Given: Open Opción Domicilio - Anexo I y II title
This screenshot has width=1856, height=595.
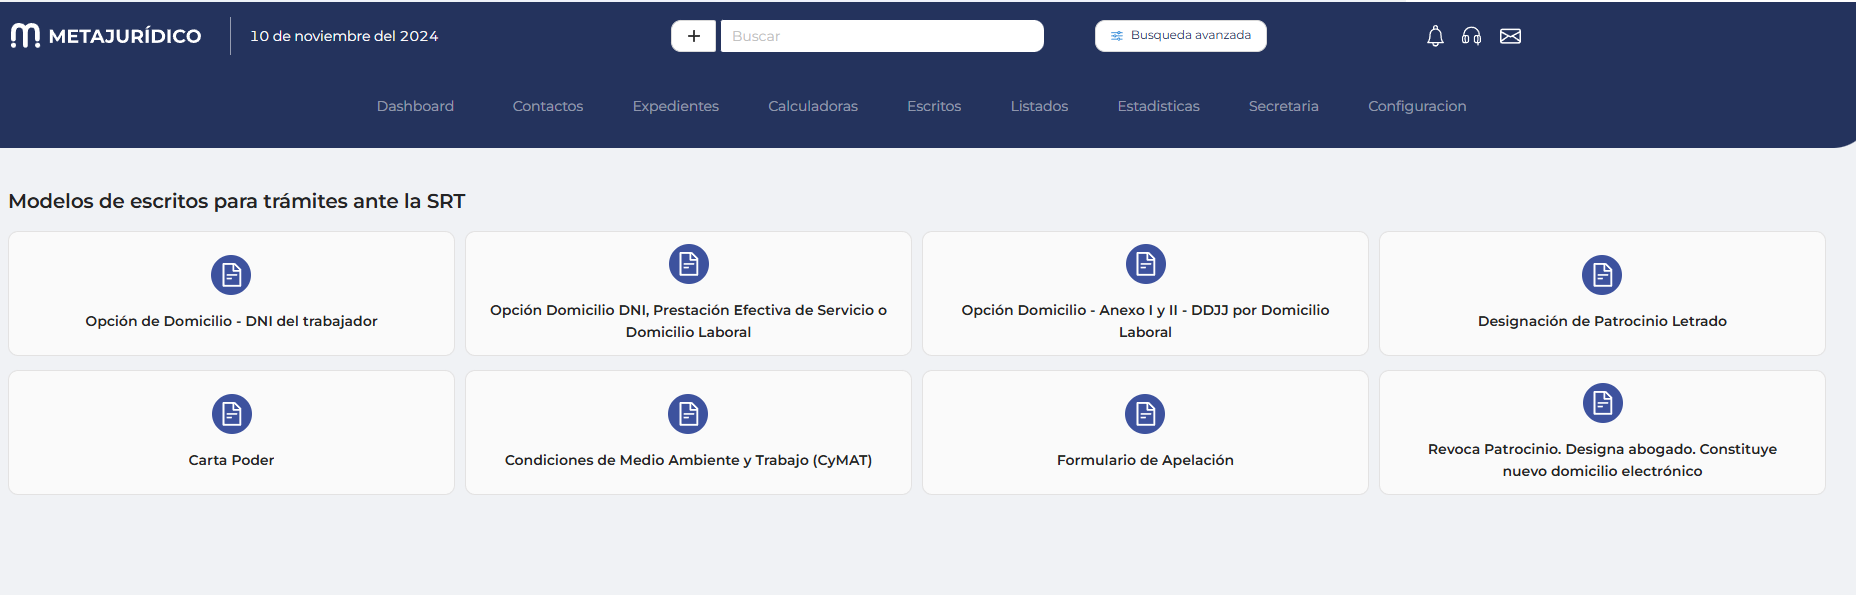Looking at the screenshot, I should point(1145,321).
